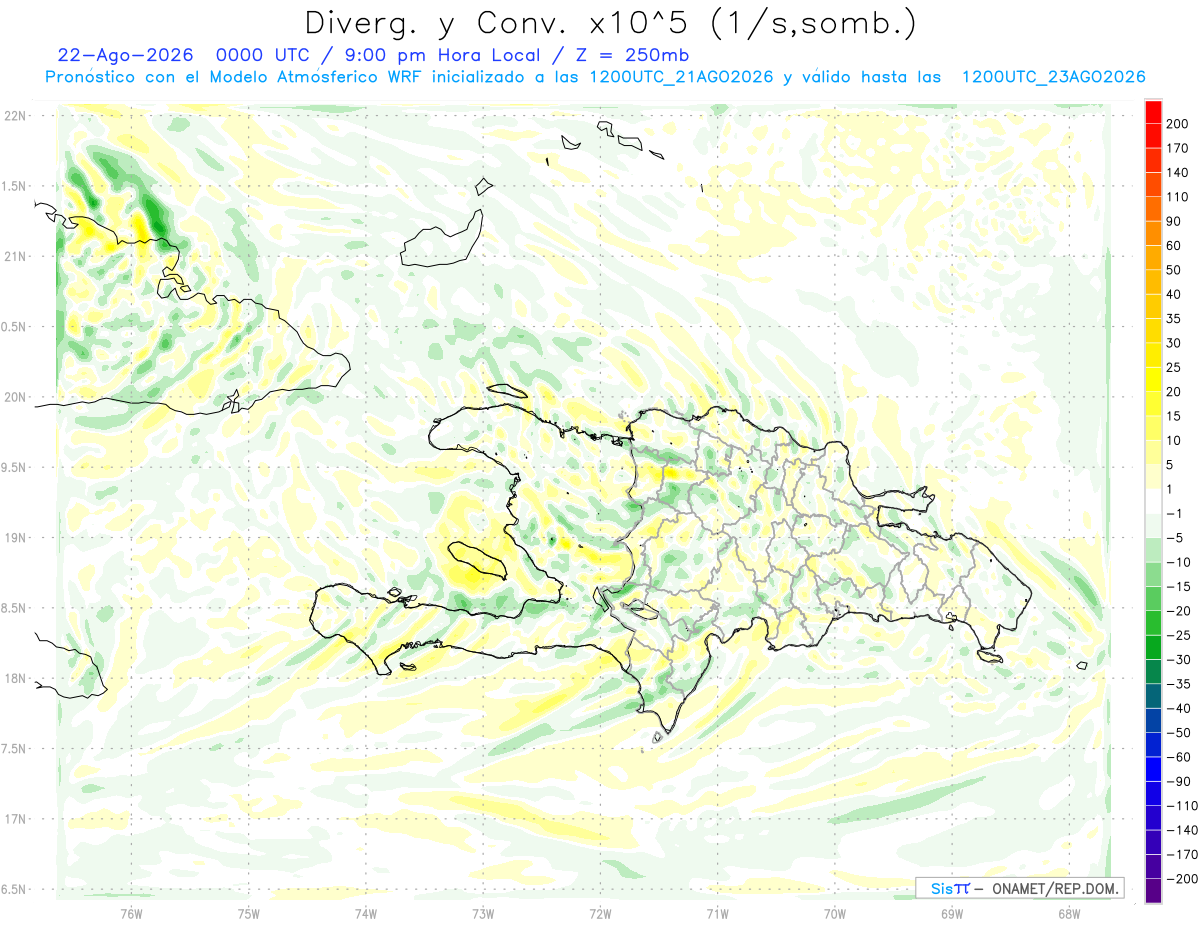Click the positive '40' color scale label
Image resolution: width=1200 pixels, height=927 pixels.
click(1175, 294)
